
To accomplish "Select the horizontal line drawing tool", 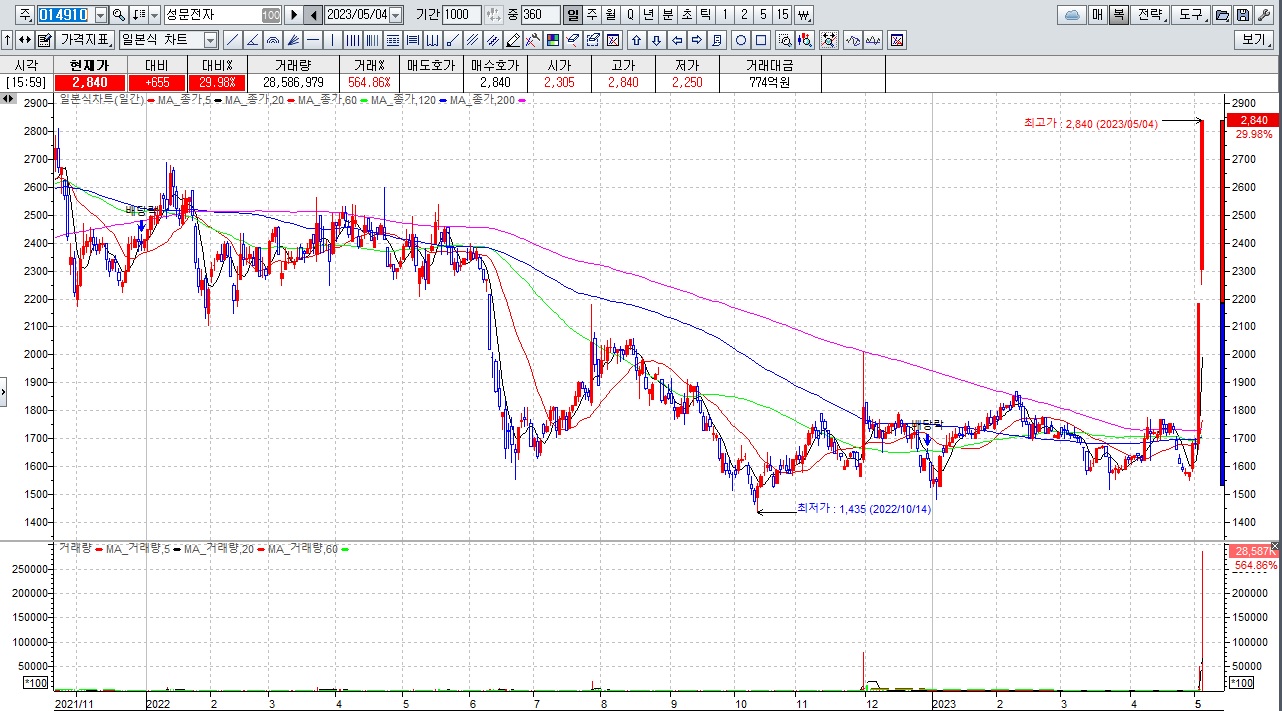I will [312, 40].
